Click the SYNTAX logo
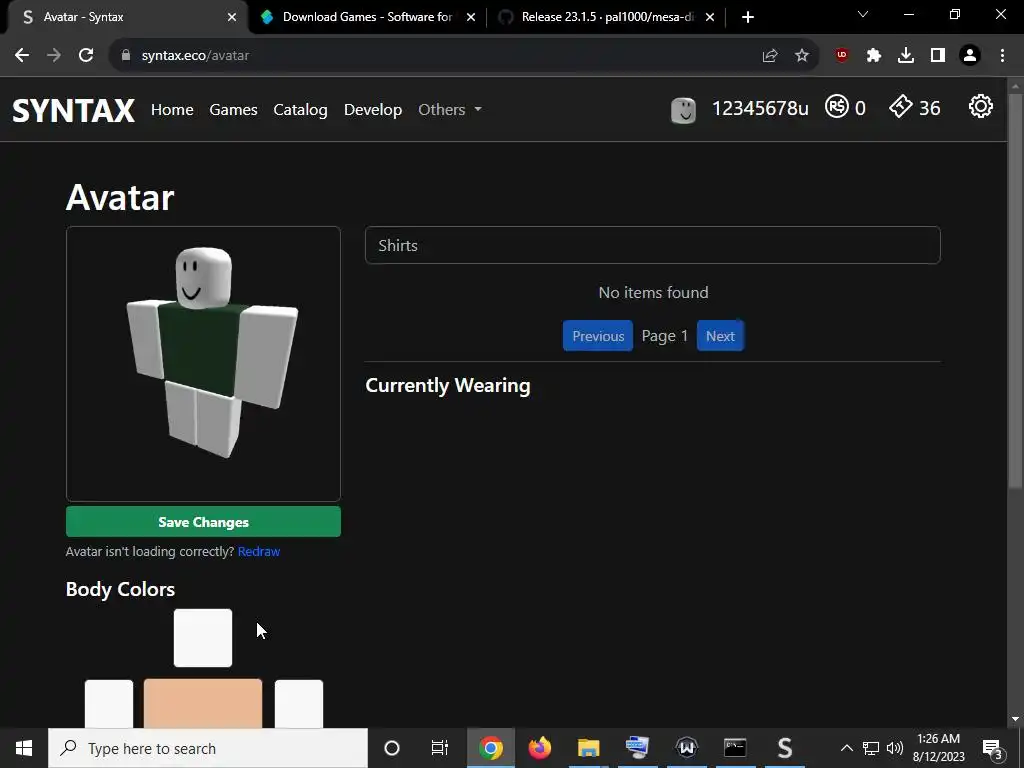Image resolution: width=1024 pixels, height=768 pixels. [73, 110]
